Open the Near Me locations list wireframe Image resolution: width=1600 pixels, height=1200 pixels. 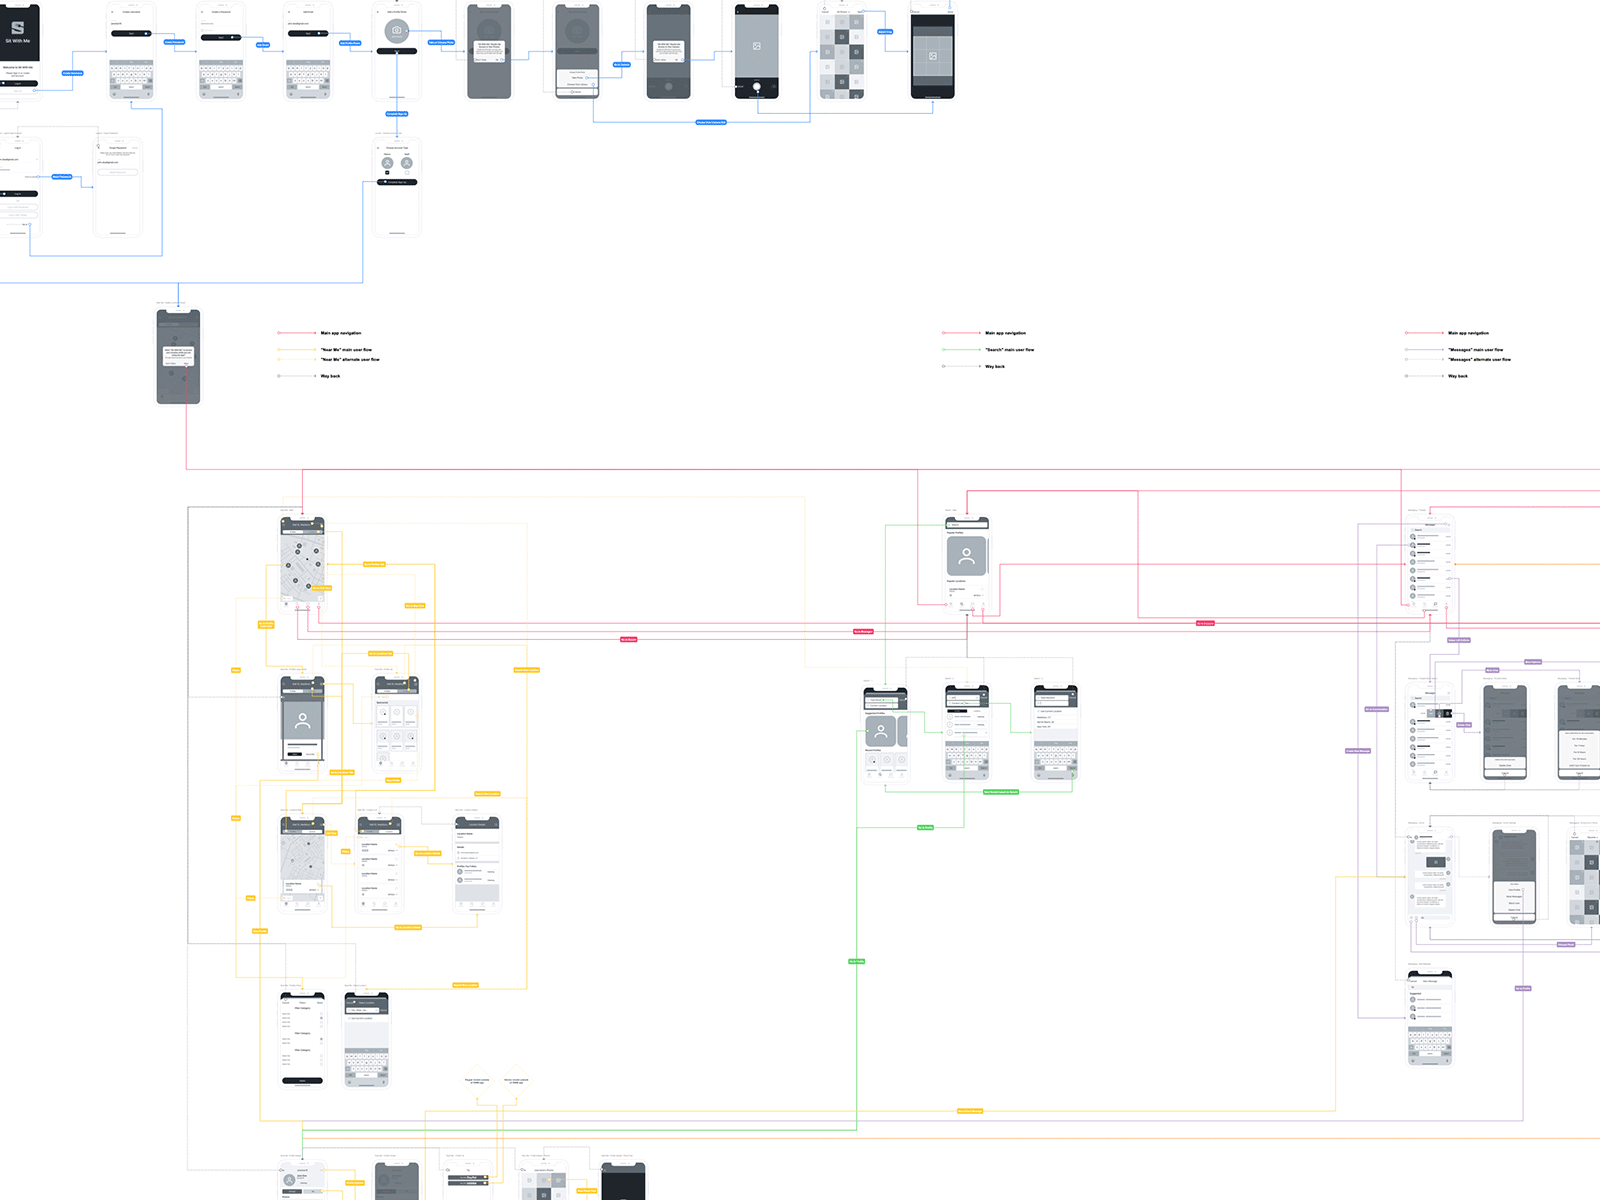pos(379,865)
